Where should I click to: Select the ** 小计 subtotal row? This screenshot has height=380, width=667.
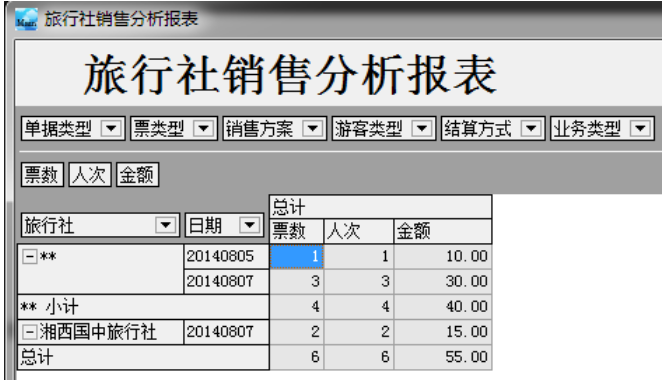tap(143, 306)
